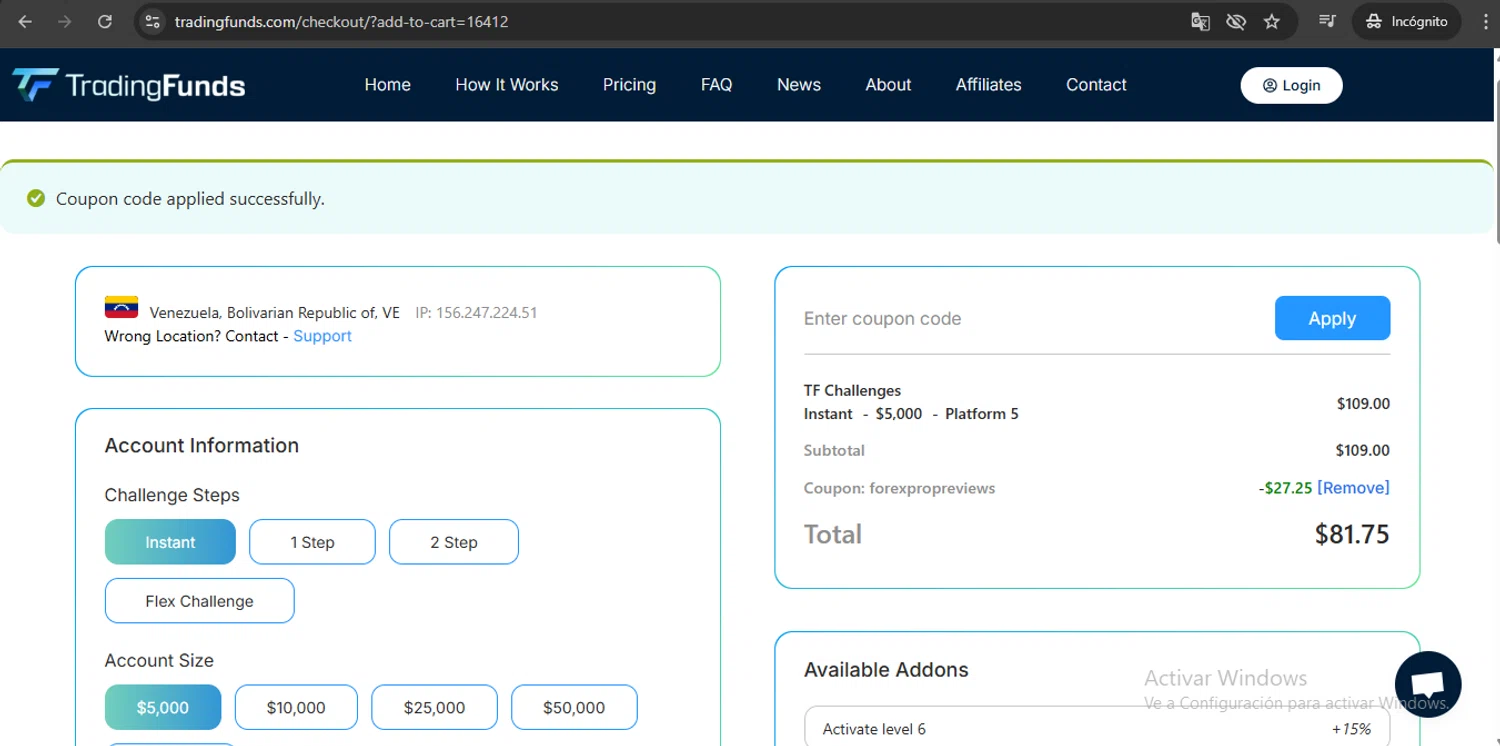This screenshot has height=746, width=1500.
Task: Click the 'TF Challenges' product title
Action: [x=852, y=391]
